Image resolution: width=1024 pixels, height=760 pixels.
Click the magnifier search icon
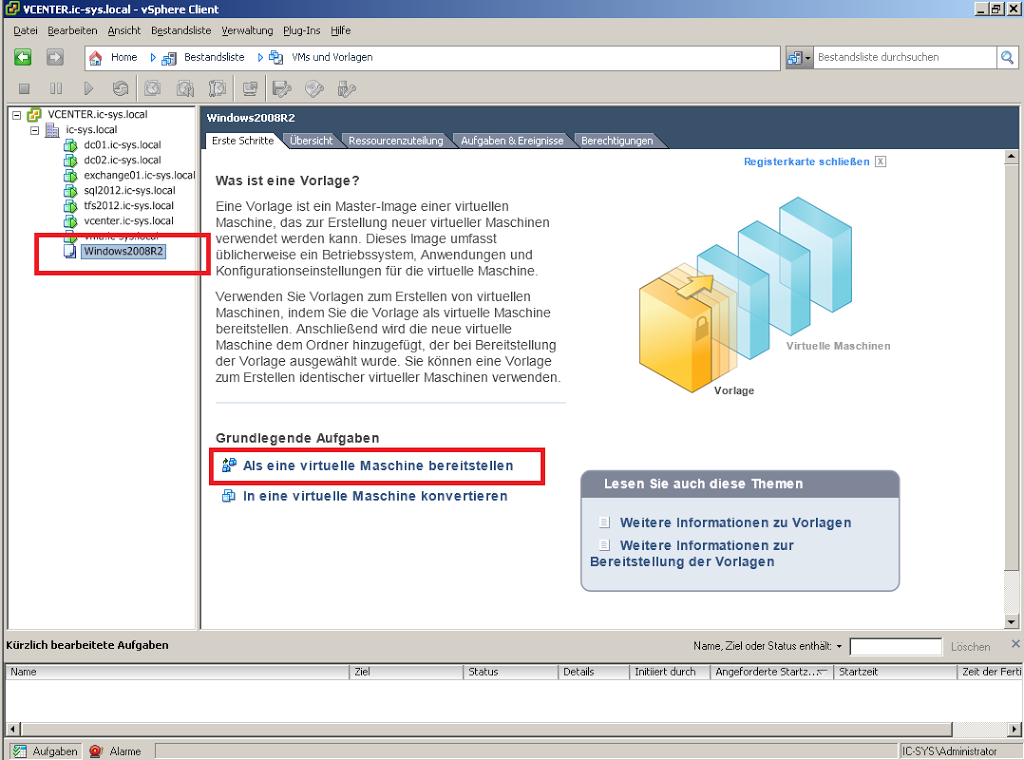tap(1007, 58)
